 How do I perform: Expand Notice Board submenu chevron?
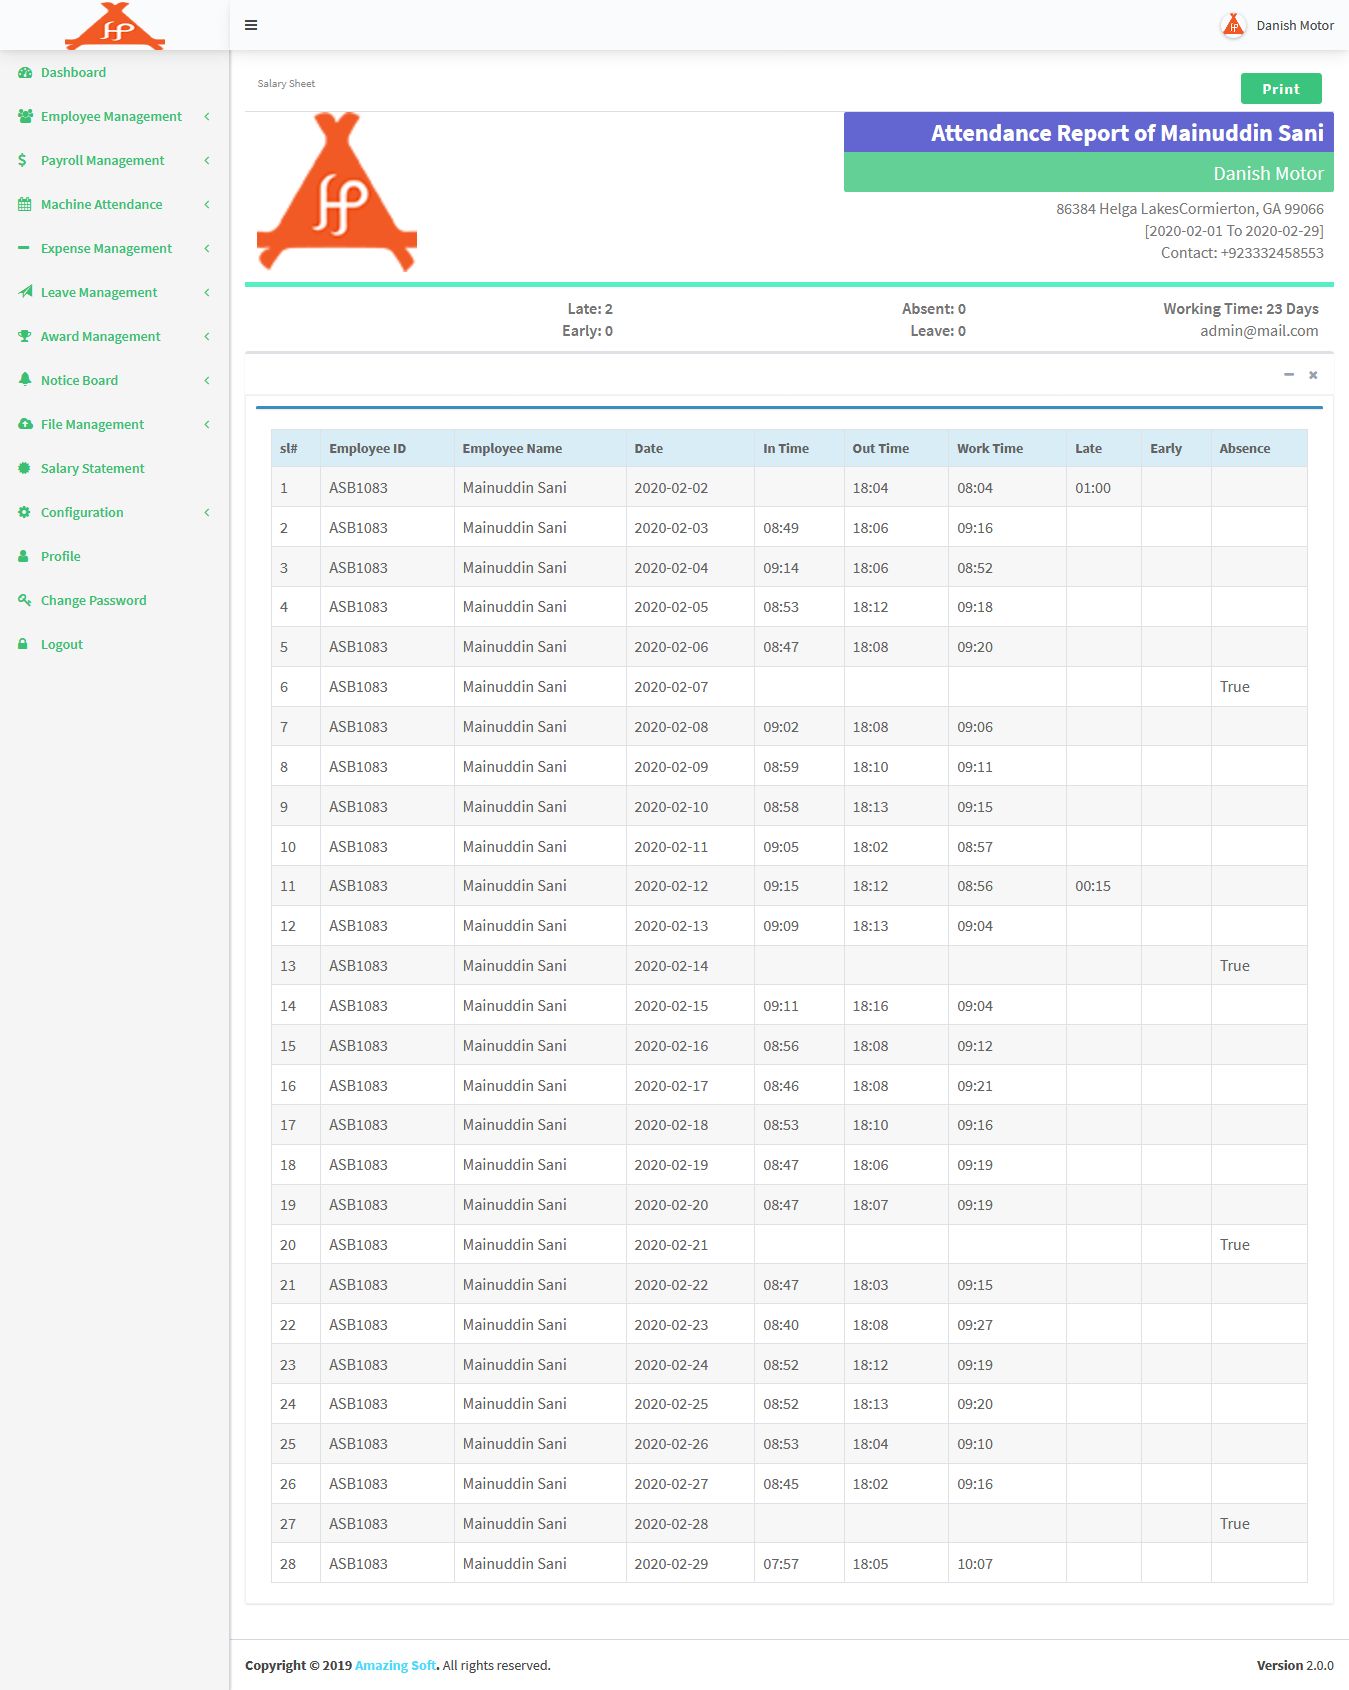[x=207, y=380]
